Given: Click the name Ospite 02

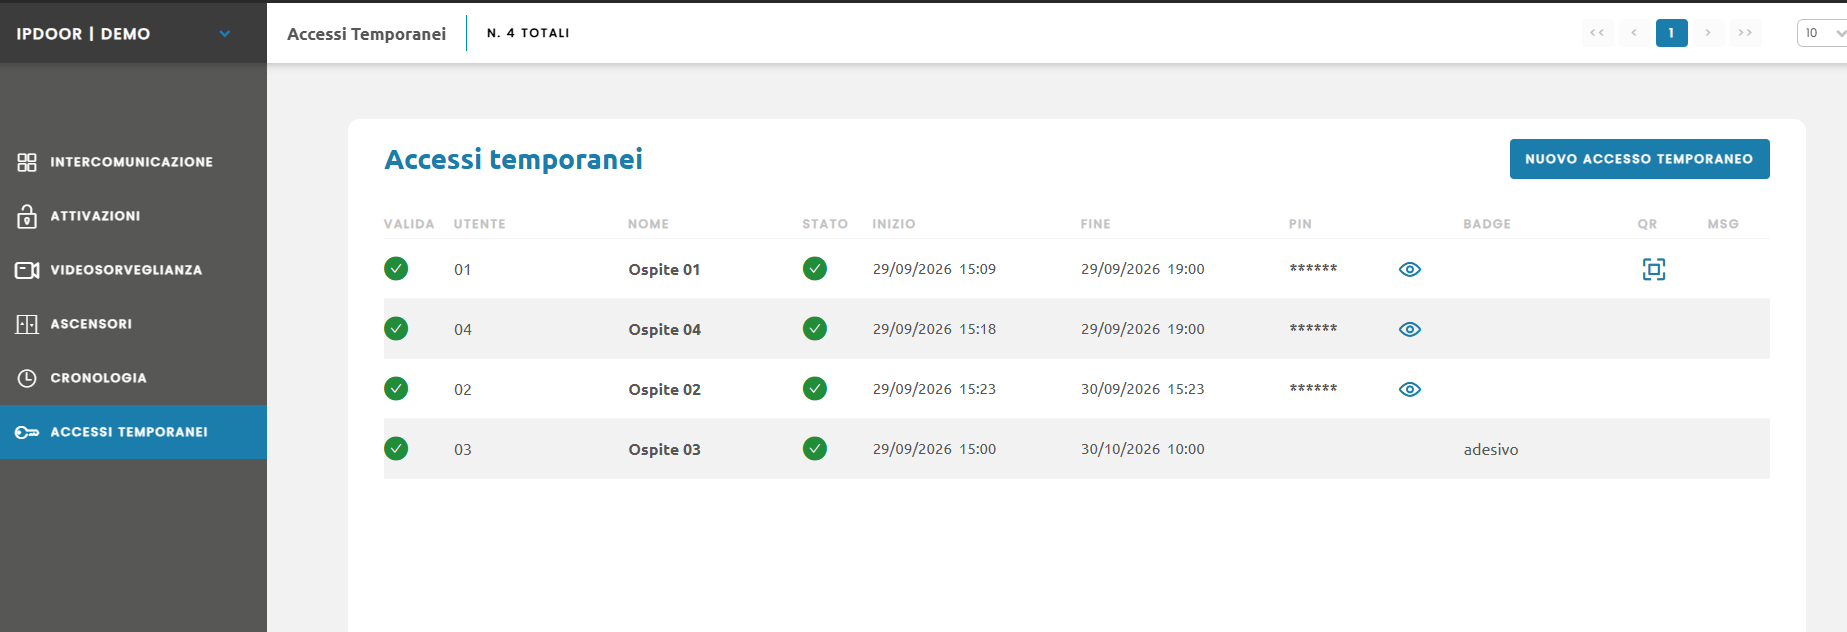Looking at the screenshot, I should (664, 389).
